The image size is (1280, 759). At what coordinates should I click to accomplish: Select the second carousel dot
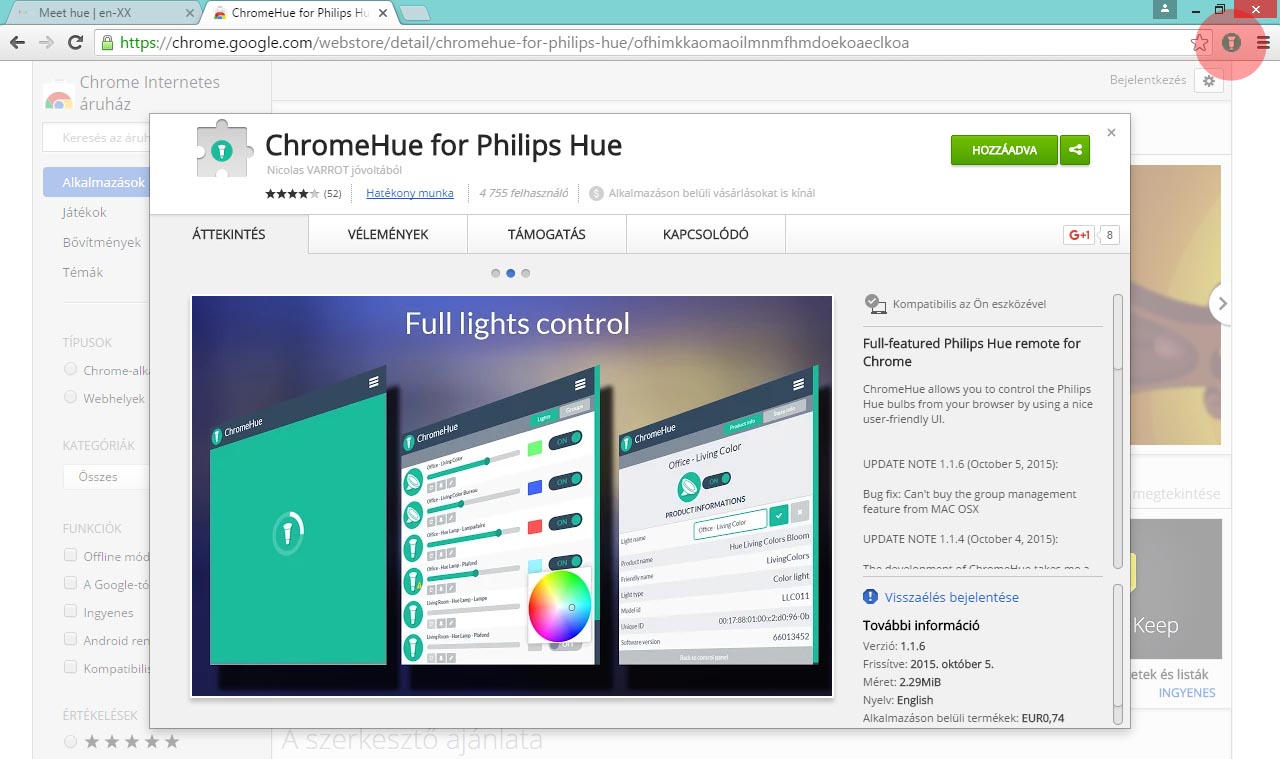coord(510,273)
